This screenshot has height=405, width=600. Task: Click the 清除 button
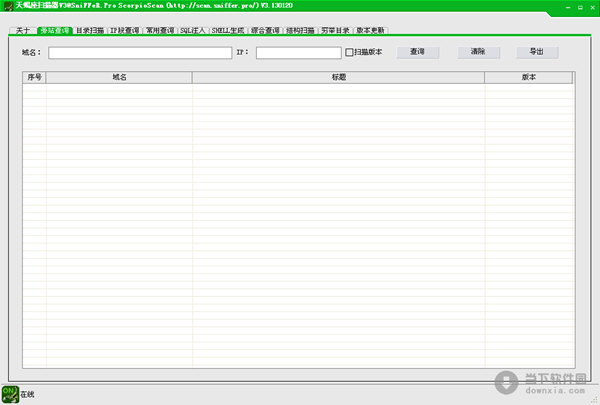coord(477,51)
